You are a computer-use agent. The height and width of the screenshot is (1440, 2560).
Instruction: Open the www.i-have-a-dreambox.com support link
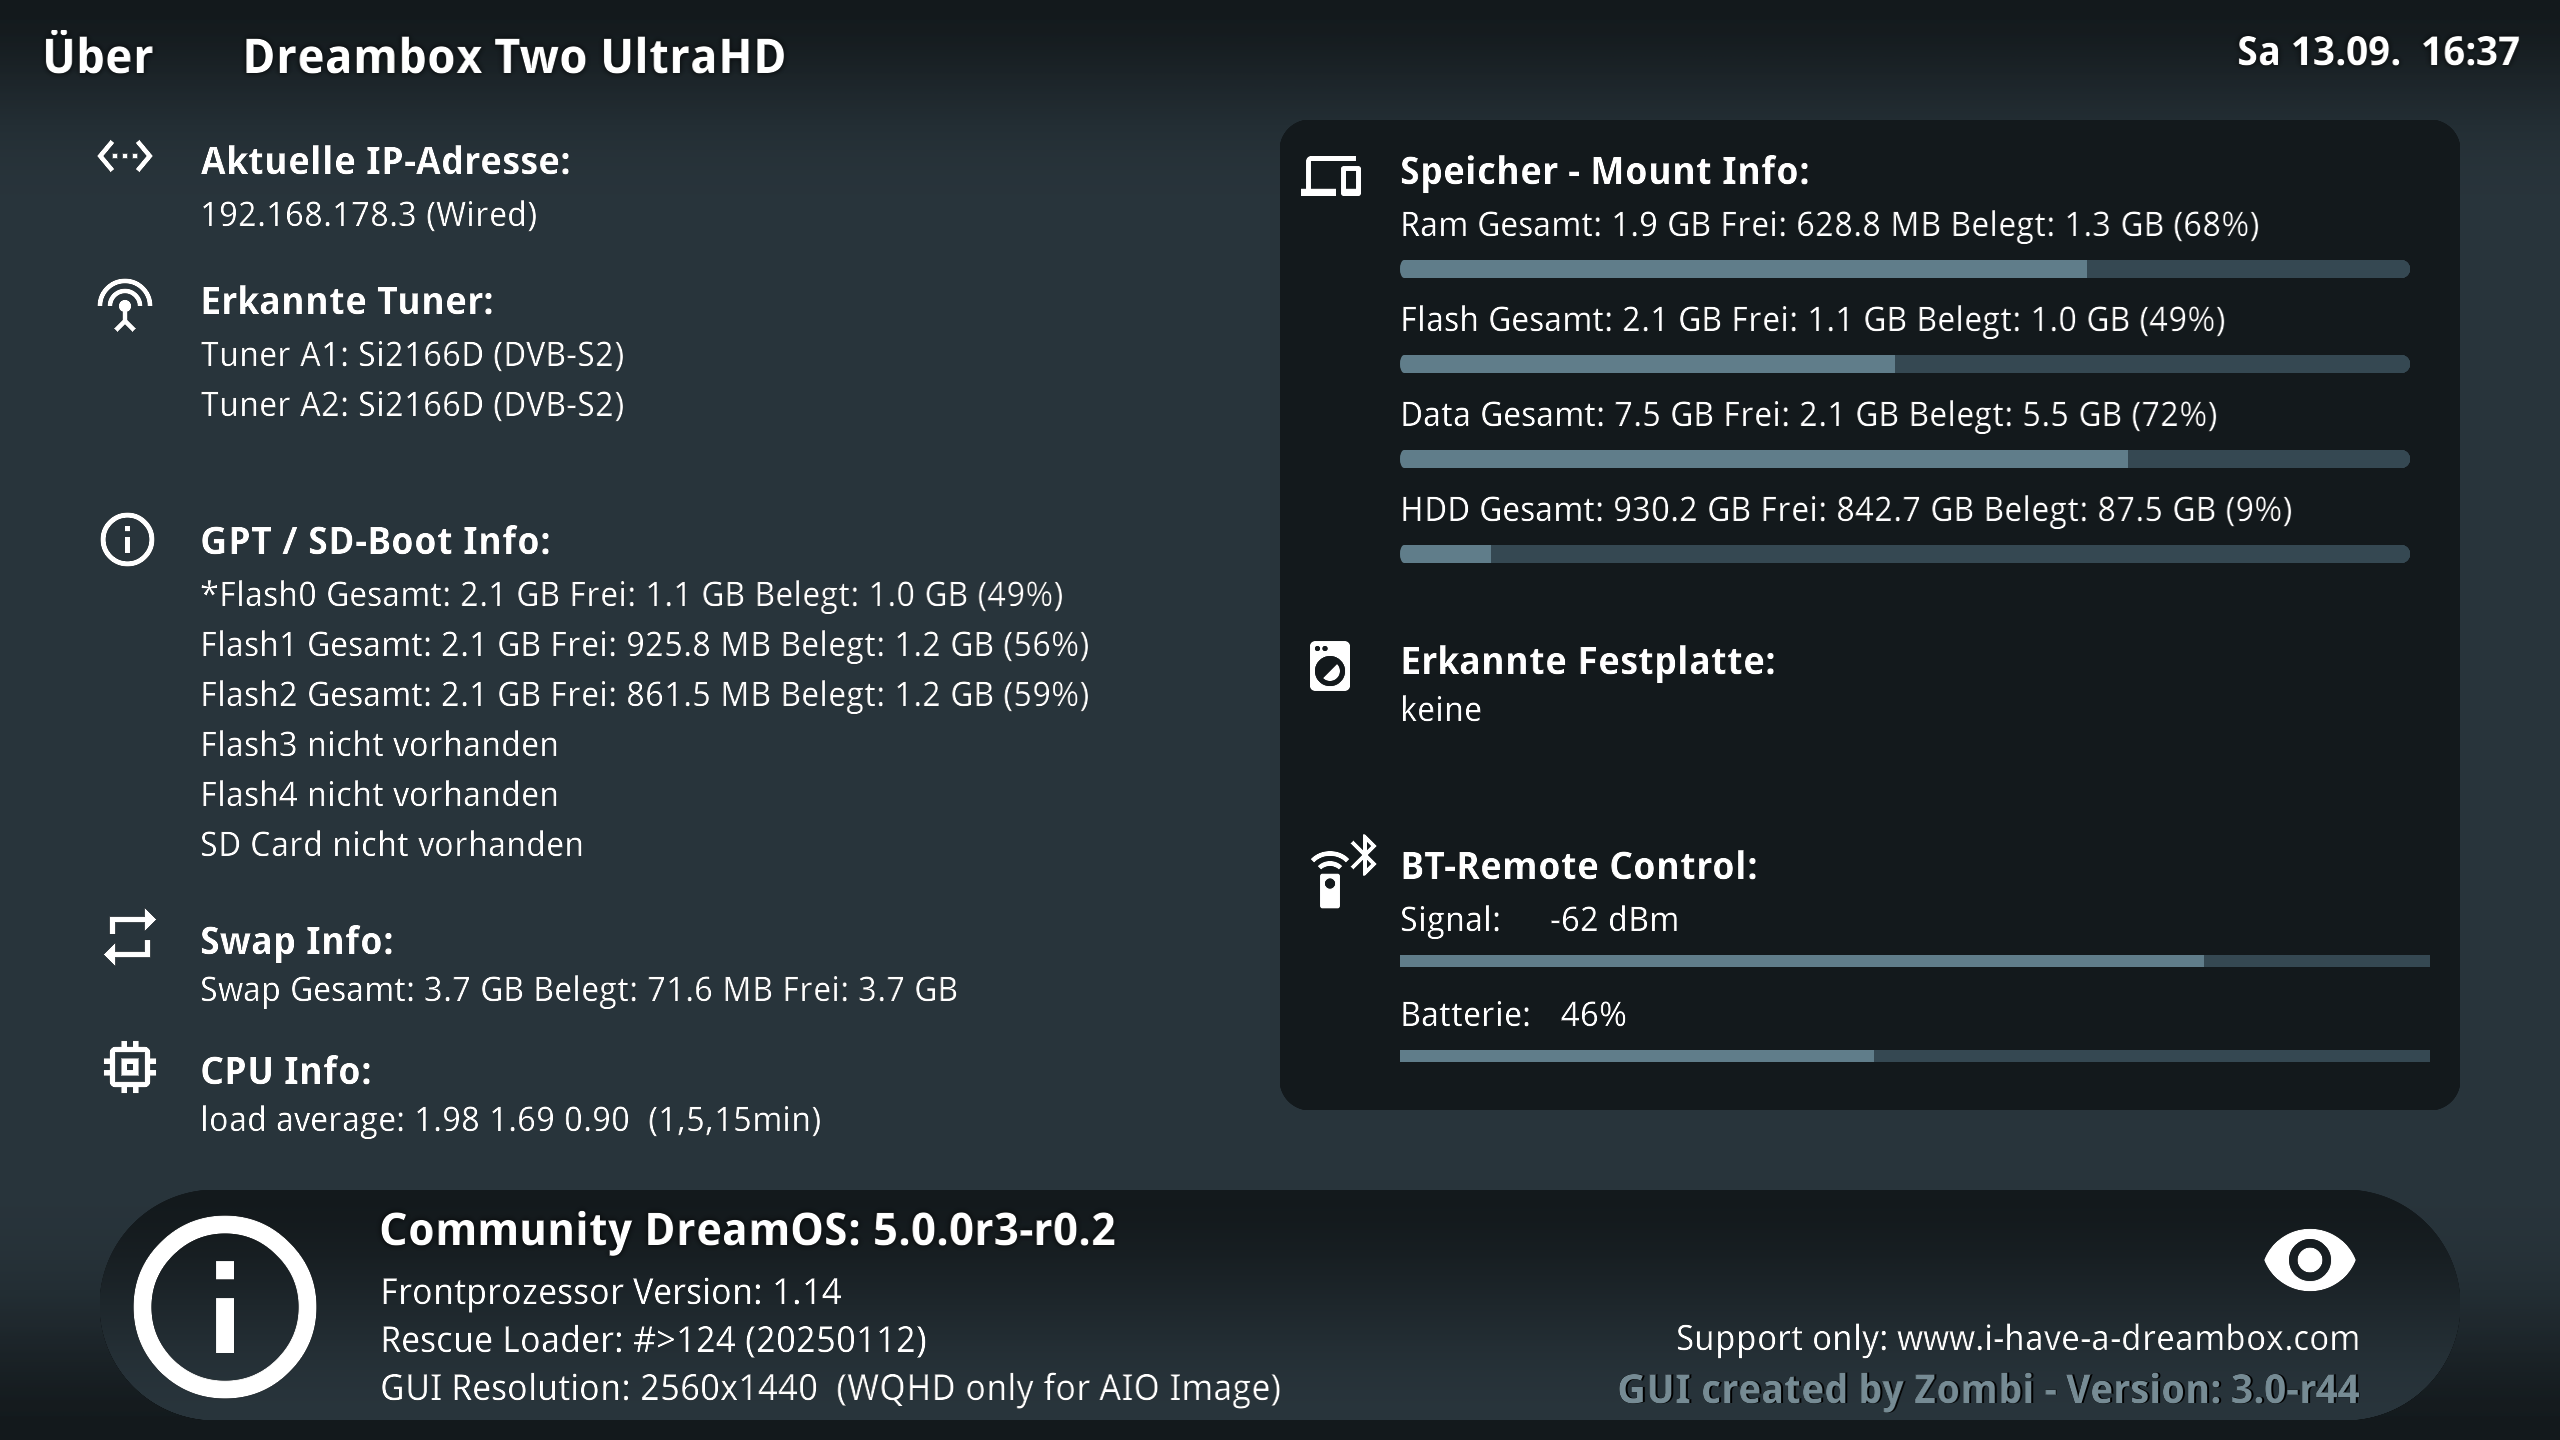click(x=2127, y=1338)
